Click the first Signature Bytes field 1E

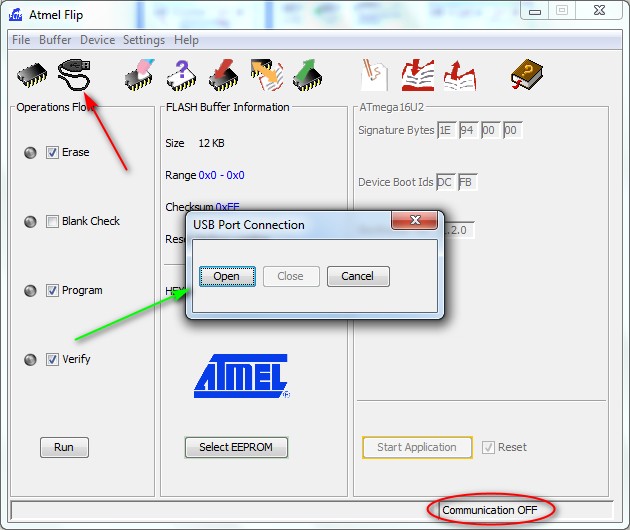click(x=446, y=131)
